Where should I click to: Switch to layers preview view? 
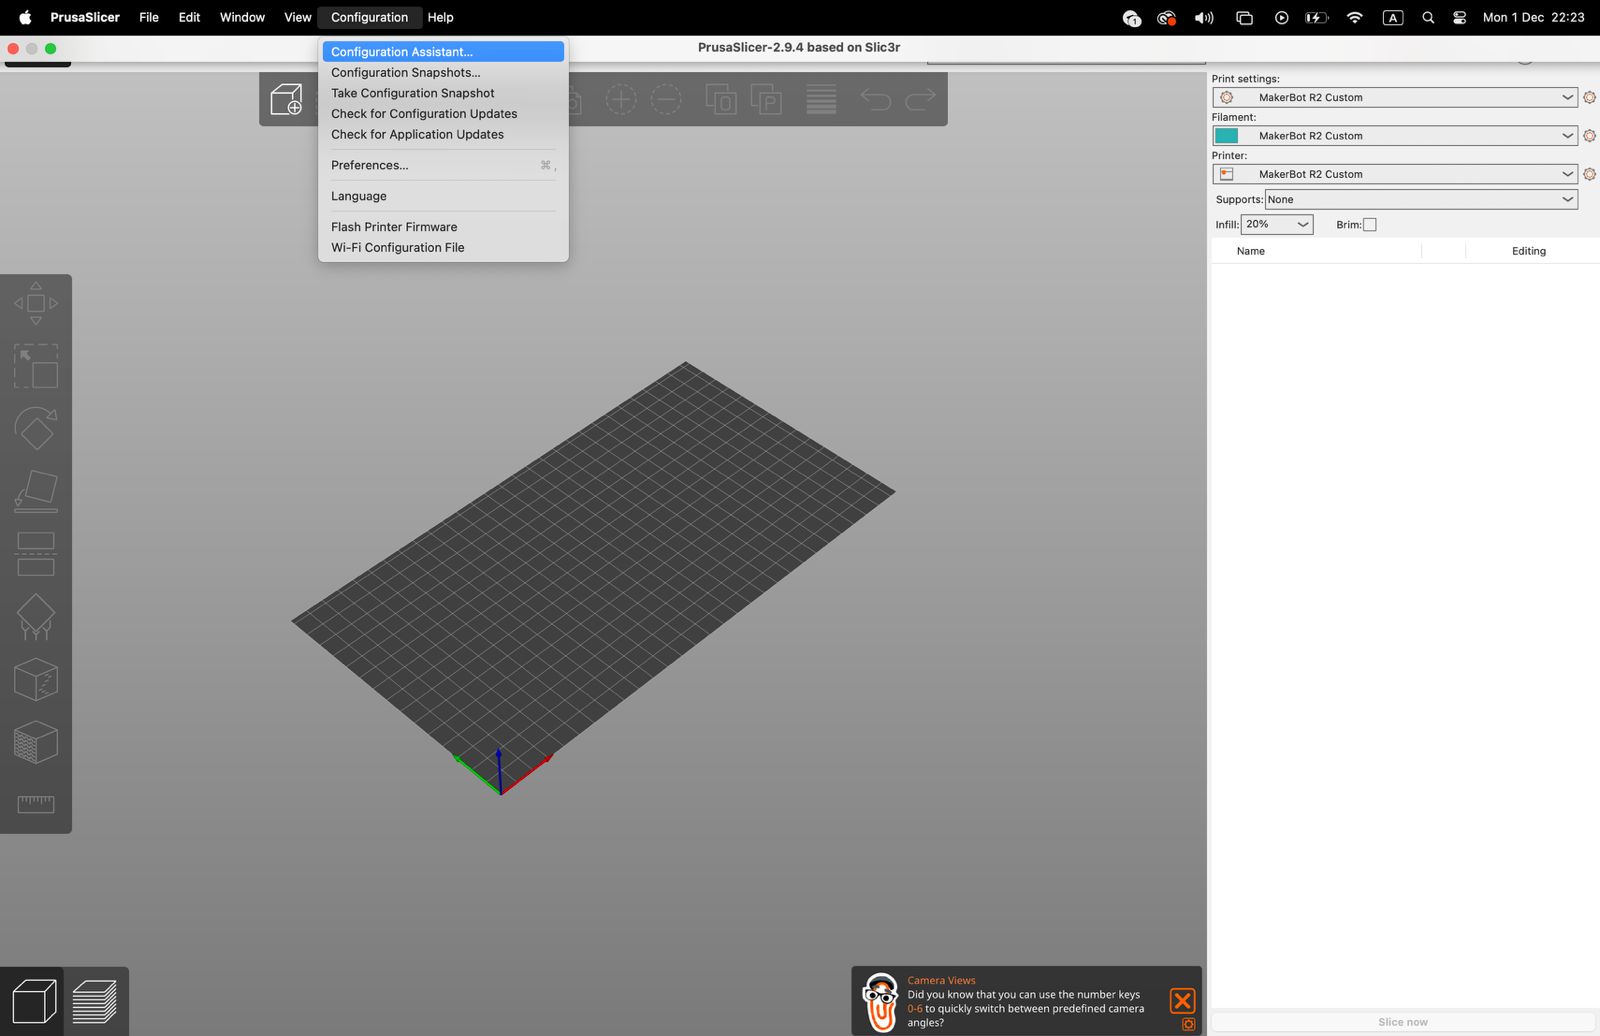95,1001
